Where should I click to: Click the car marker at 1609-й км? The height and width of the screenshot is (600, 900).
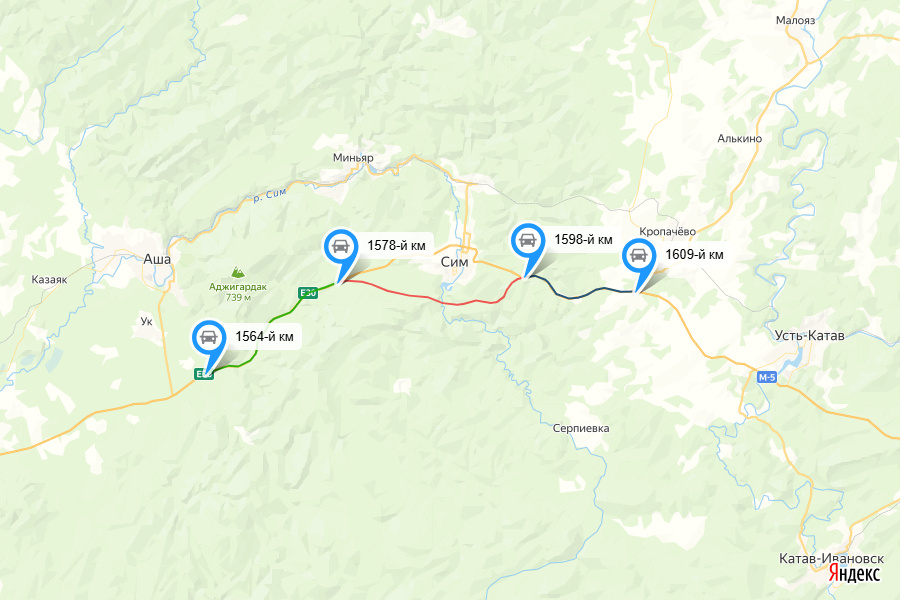coord(639,256)
